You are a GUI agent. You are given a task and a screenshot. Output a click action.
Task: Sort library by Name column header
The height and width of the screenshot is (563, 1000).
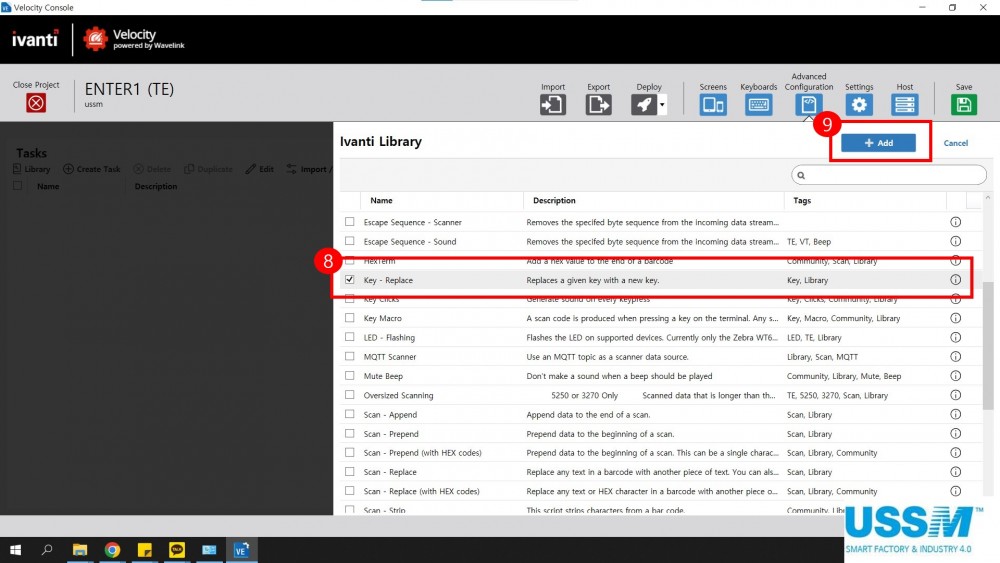tap(381, 200)
